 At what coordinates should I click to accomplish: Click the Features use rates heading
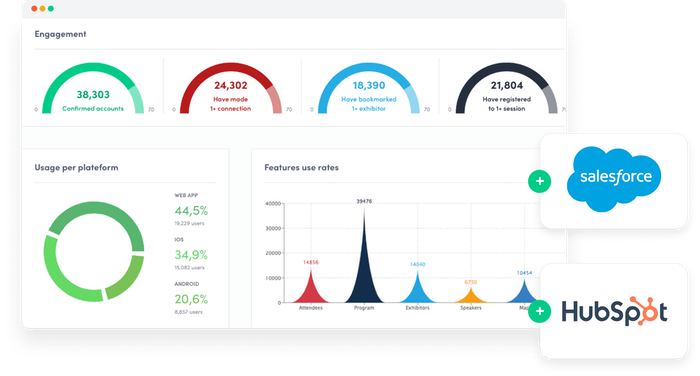[301, 167]
